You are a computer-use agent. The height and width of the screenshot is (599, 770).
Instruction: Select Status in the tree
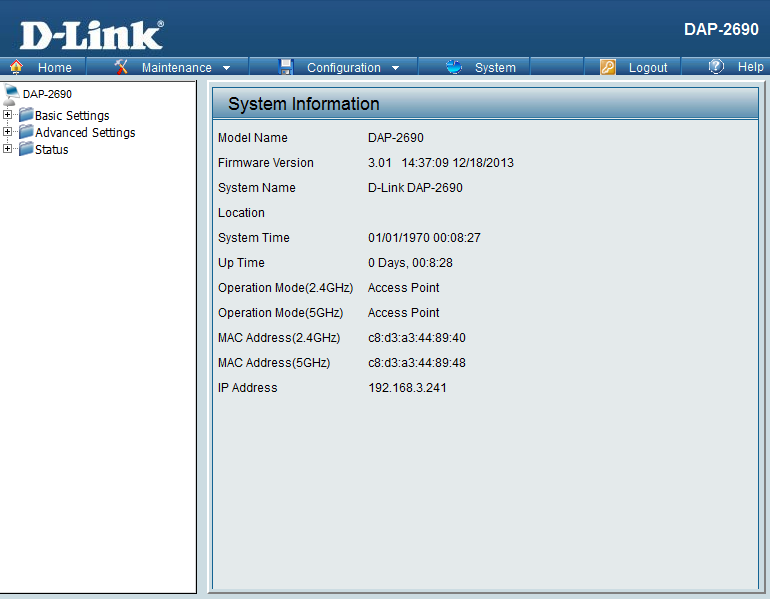(52, 149)
